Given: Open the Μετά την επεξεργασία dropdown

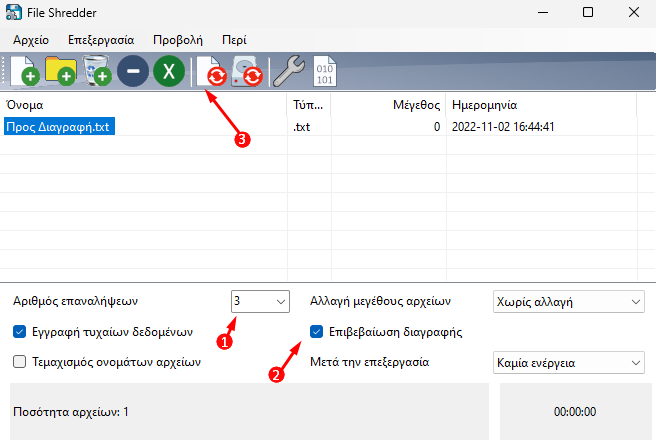Looking at the screenshot, I should tap(569, 362).
